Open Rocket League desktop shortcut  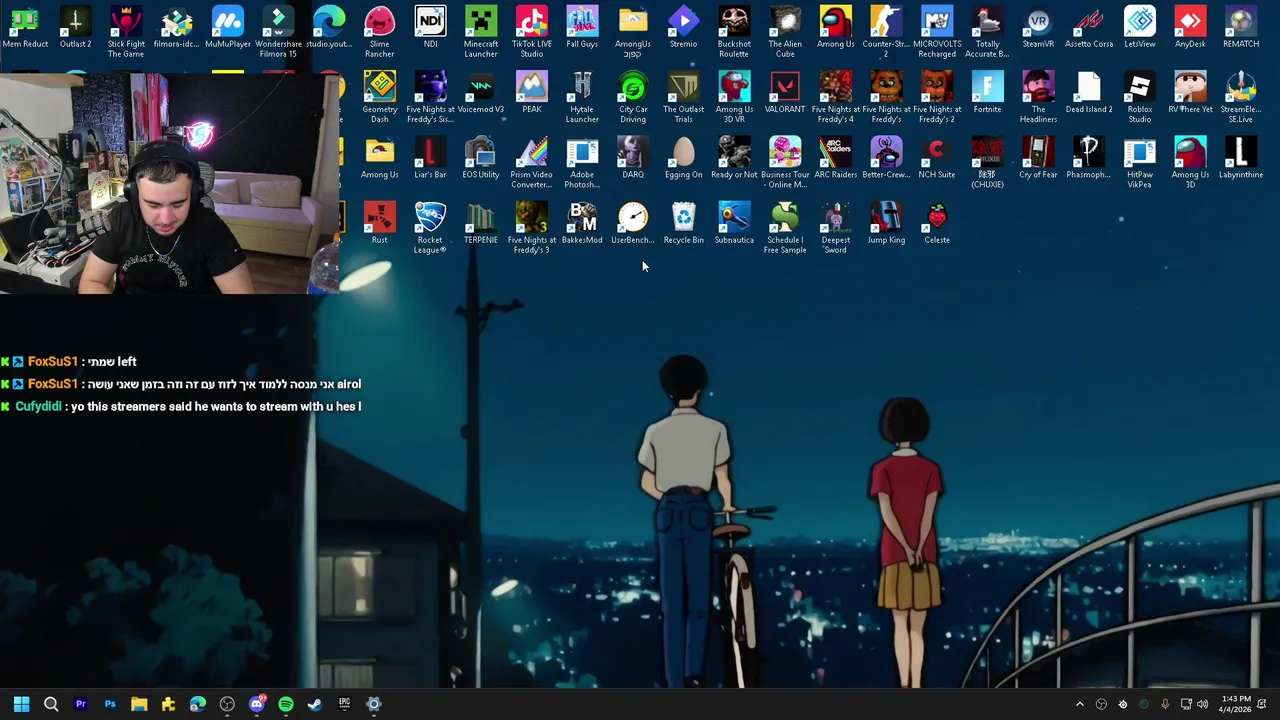[430, 227]
